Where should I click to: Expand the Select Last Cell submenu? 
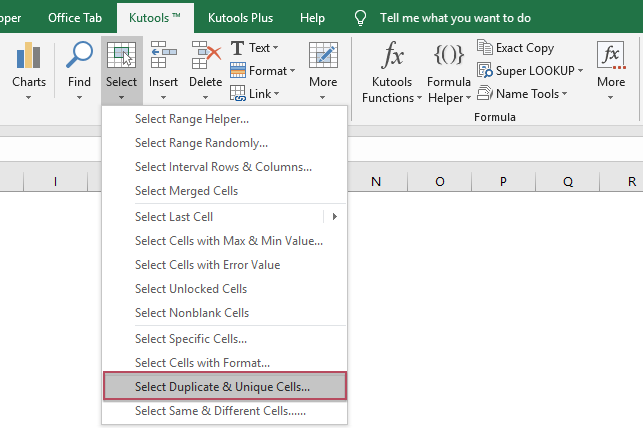tap(334, 217)
